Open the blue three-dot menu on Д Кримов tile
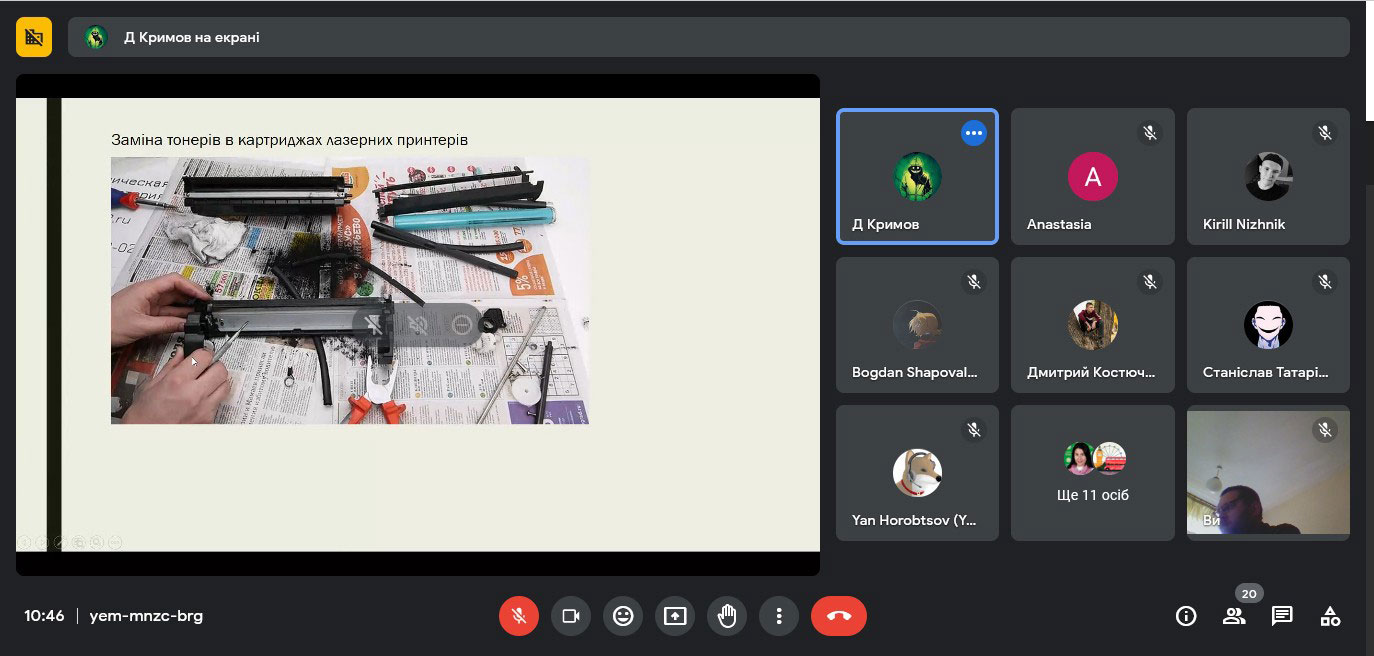 point(974,133)
